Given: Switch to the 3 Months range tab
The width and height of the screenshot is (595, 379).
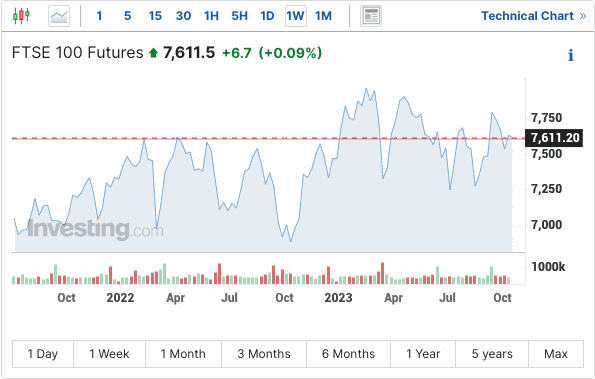Looking at the screenshot, I should (x=264, y=354).
